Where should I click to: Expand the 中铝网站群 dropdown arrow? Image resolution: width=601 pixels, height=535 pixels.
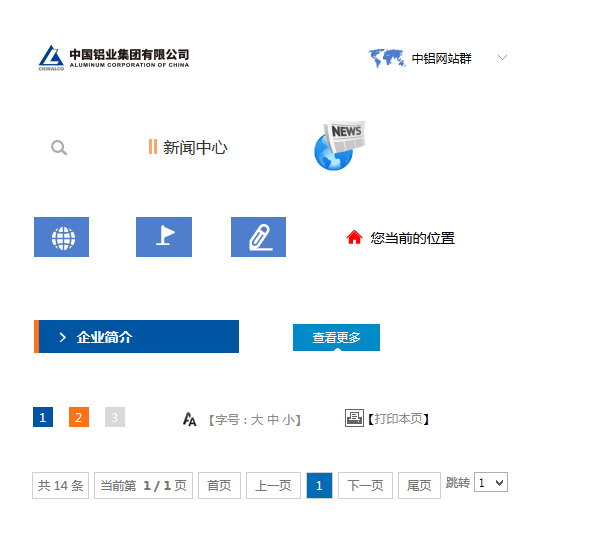pos(502,58)
